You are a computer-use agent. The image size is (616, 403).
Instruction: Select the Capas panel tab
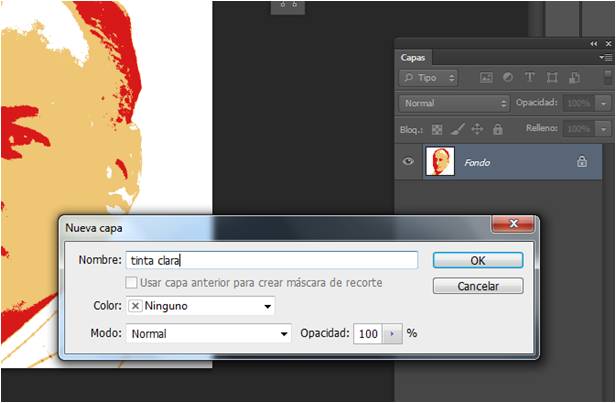(413, 58)
